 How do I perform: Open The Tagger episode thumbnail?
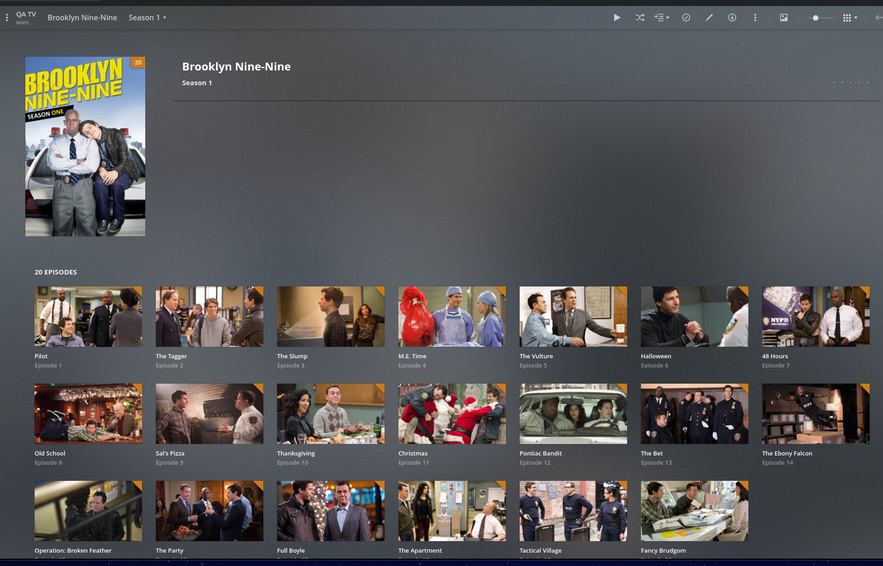(209, 317)
